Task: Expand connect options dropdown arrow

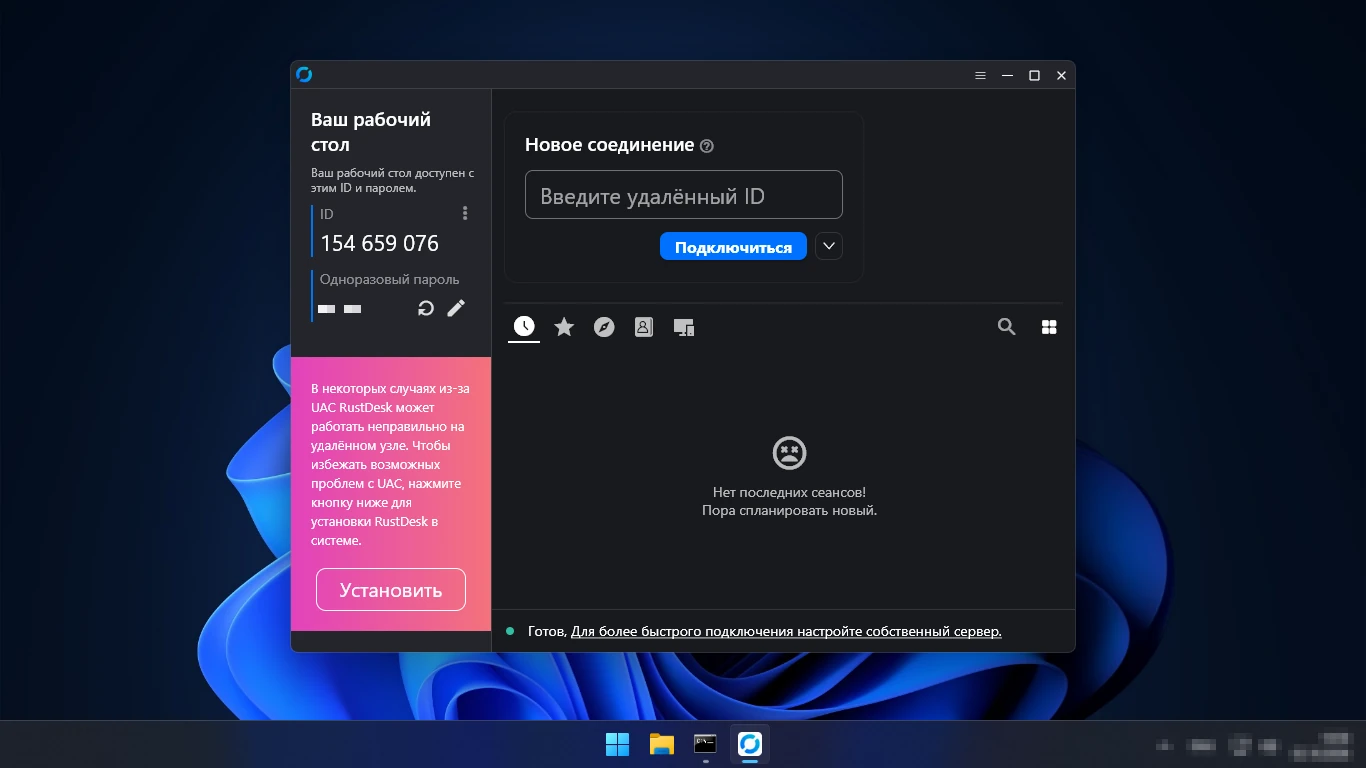Action: point(829,246)
